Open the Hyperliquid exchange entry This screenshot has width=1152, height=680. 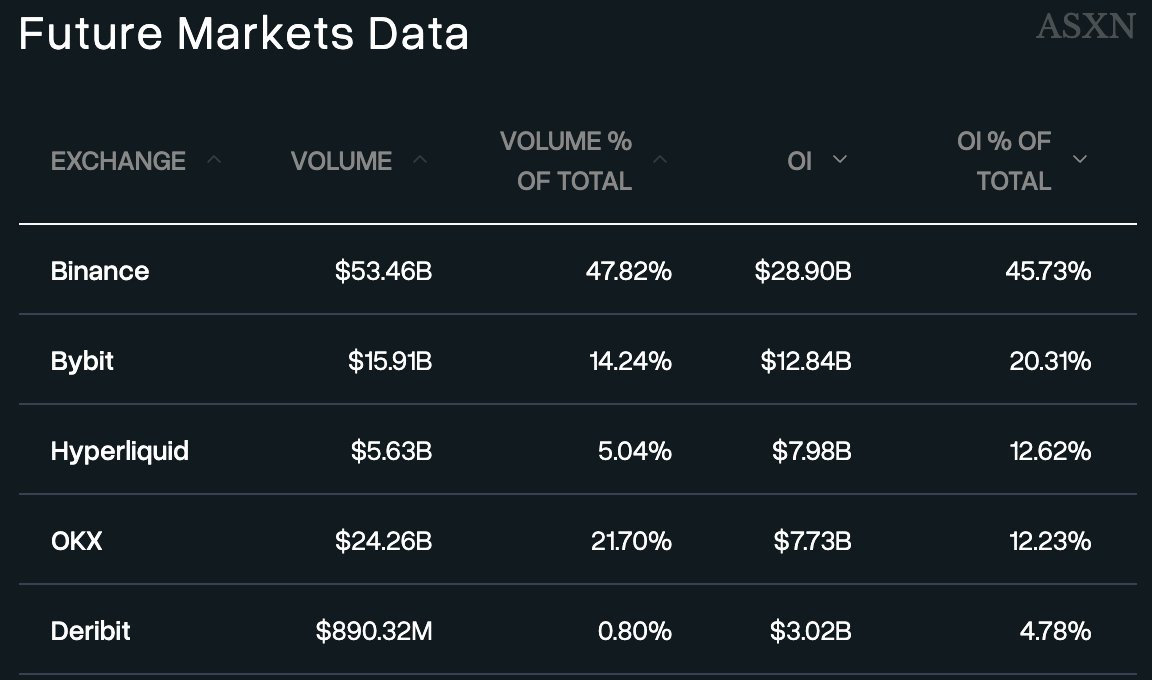(119, 451)
